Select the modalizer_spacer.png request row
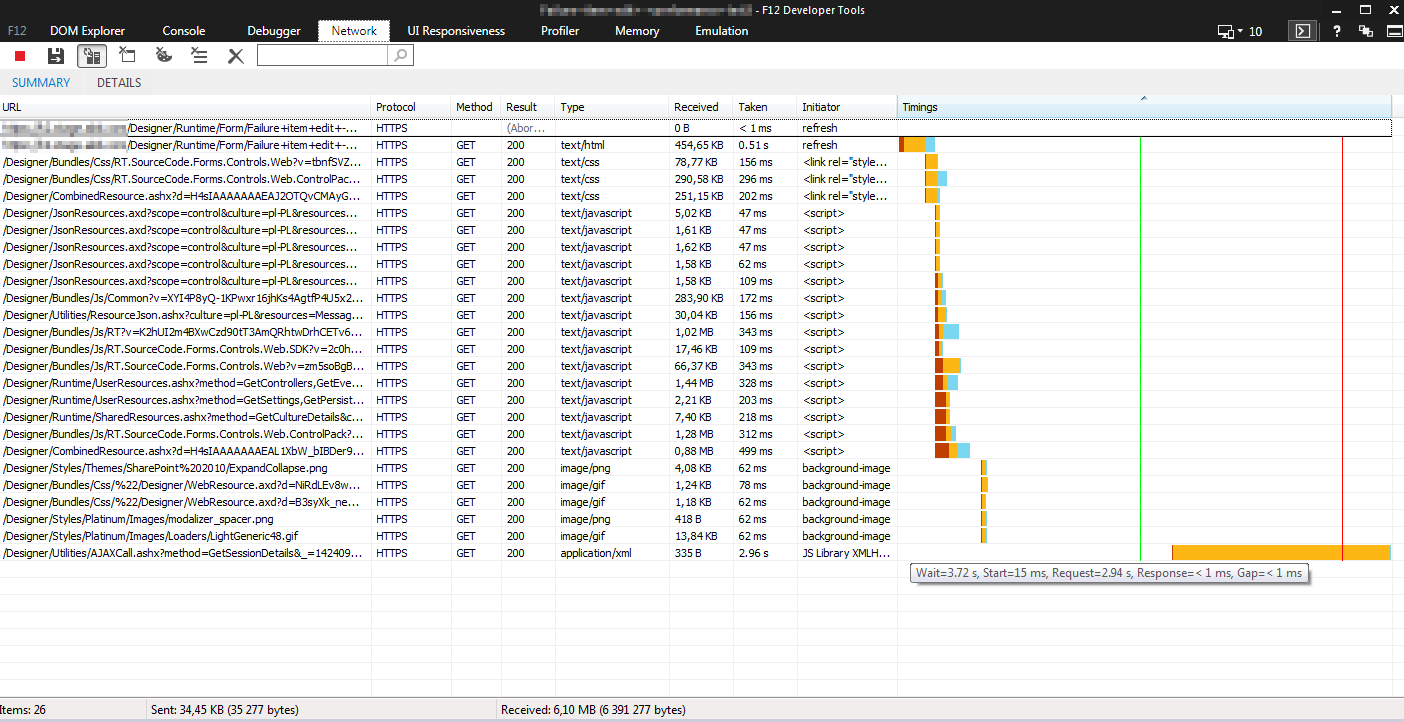This screenshot has height=722, width=1404. (696, 519)
